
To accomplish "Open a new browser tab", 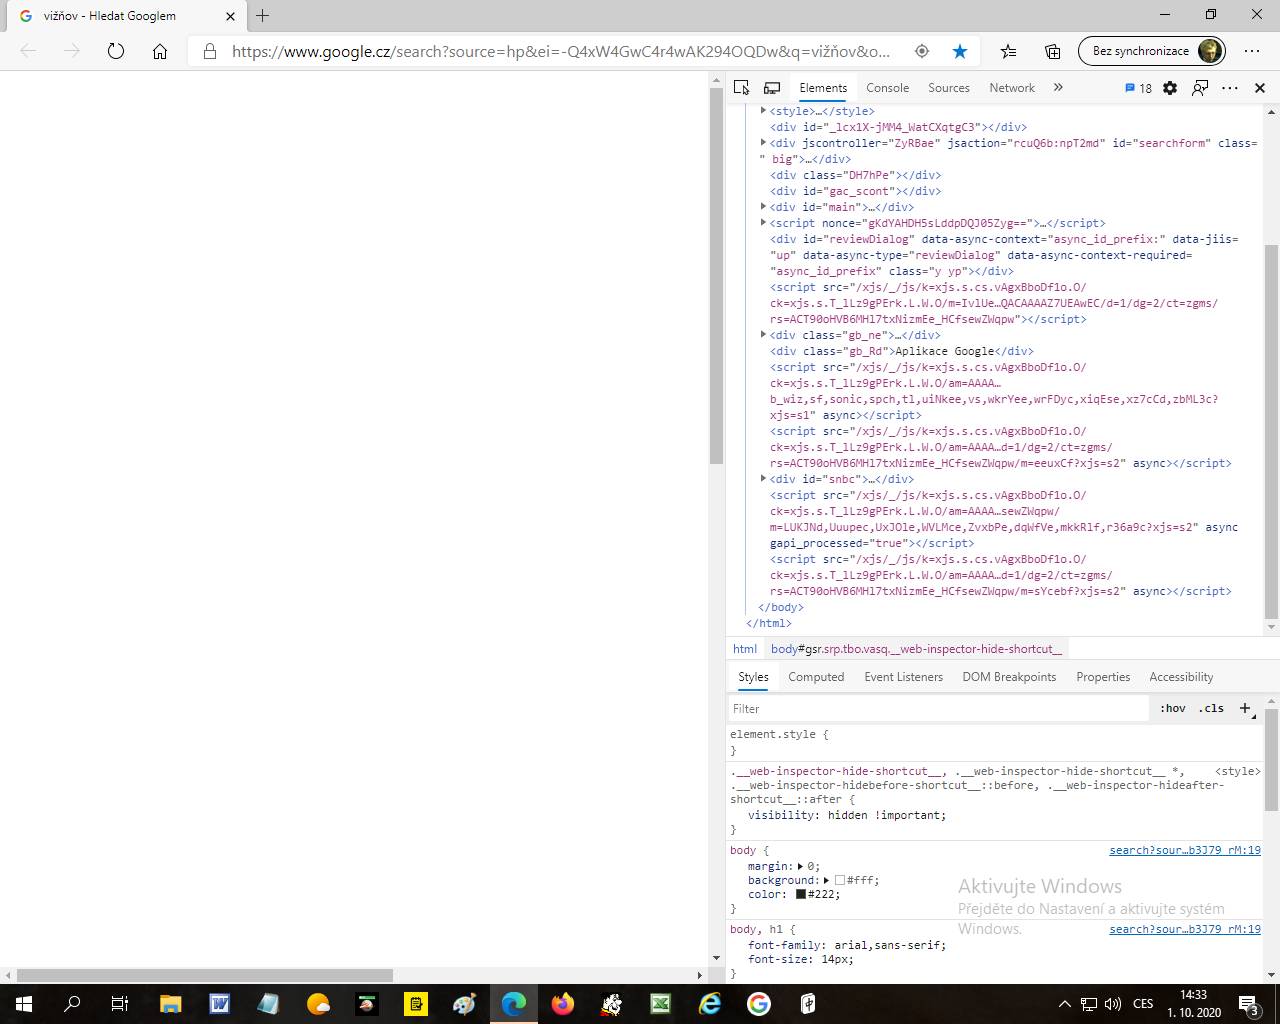I will [263, 16].
